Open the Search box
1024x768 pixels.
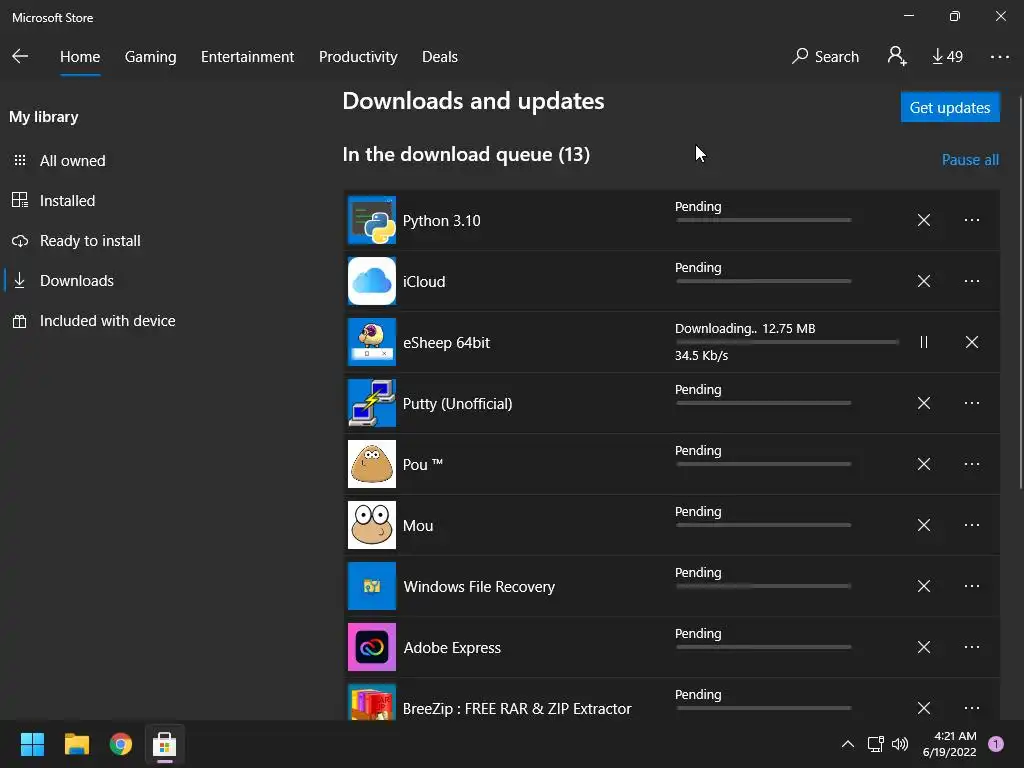(825, 56)
